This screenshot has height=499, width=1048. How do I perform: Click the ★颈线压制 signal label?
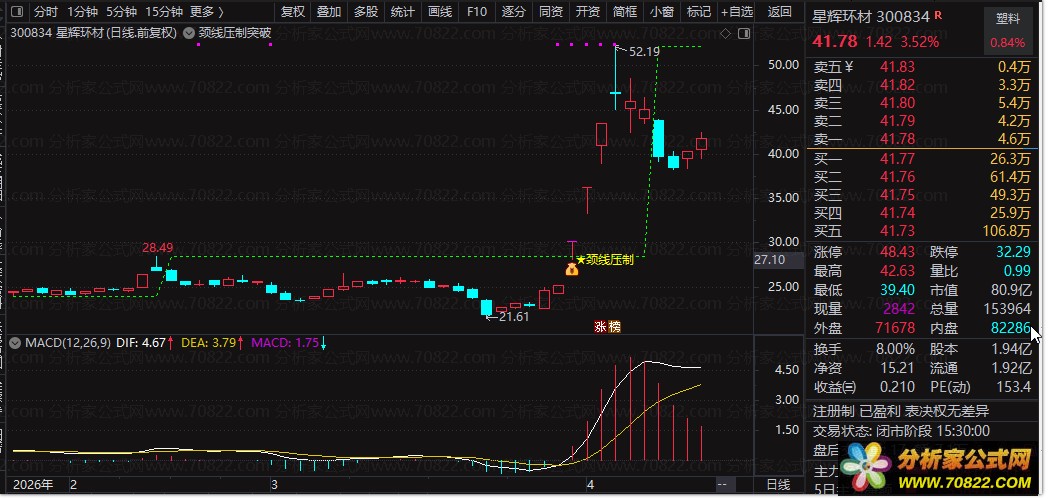tap(605, 259)
